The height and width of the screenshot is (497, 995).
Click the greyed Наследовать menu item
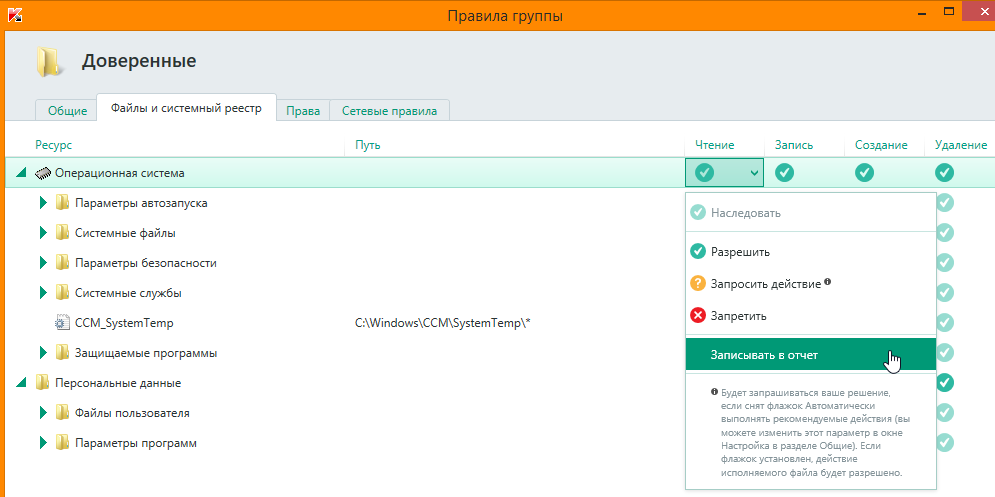tap(811, 213)
